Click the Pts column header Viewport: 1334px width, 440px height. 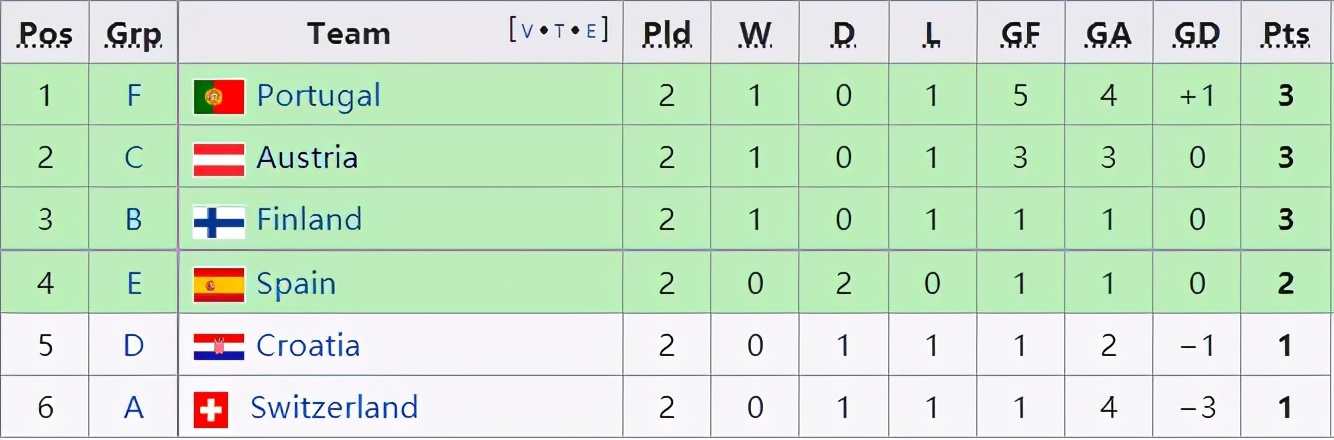point(1286,34)
